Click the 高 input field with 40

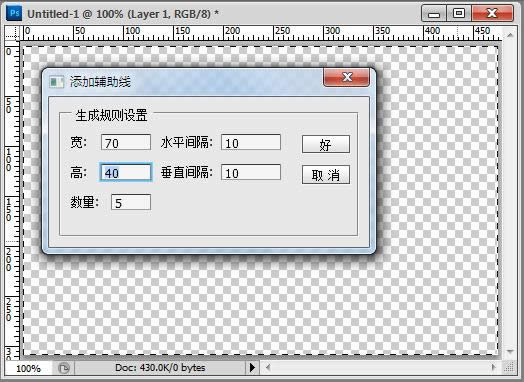tap(126, 172)
